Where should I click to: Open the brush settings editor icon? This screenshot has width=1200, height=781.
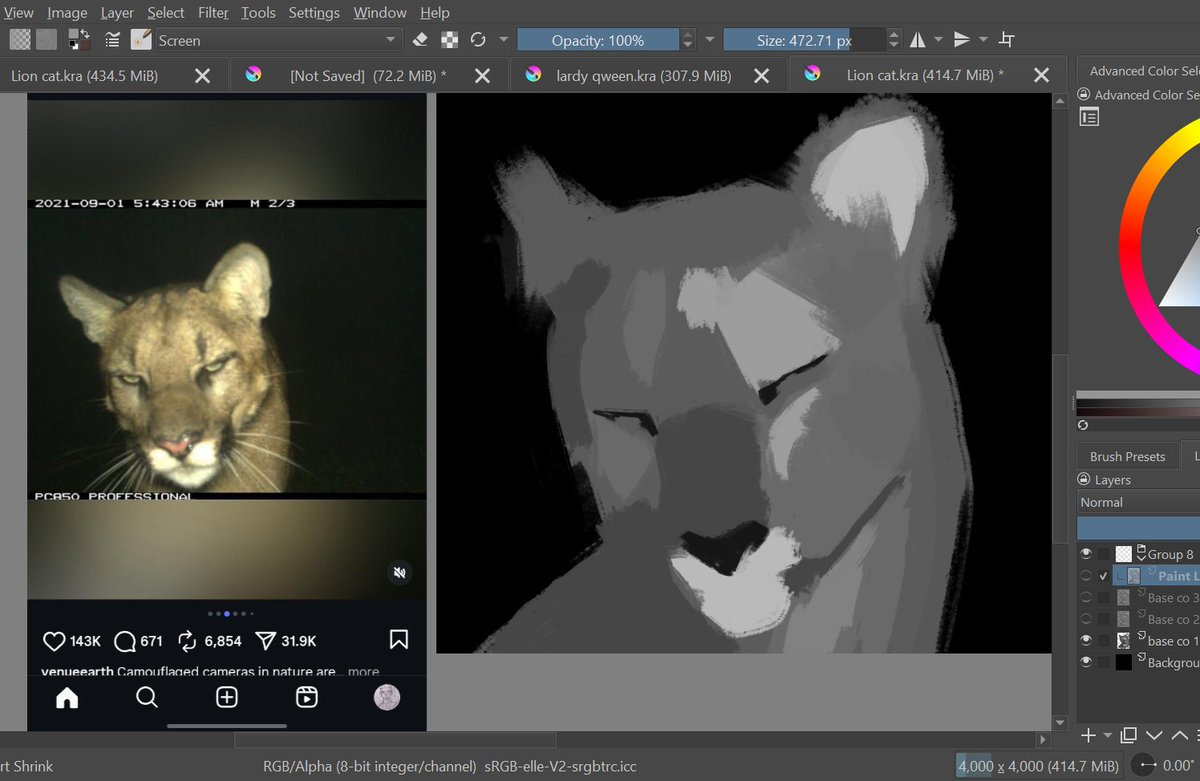point(112,40)
